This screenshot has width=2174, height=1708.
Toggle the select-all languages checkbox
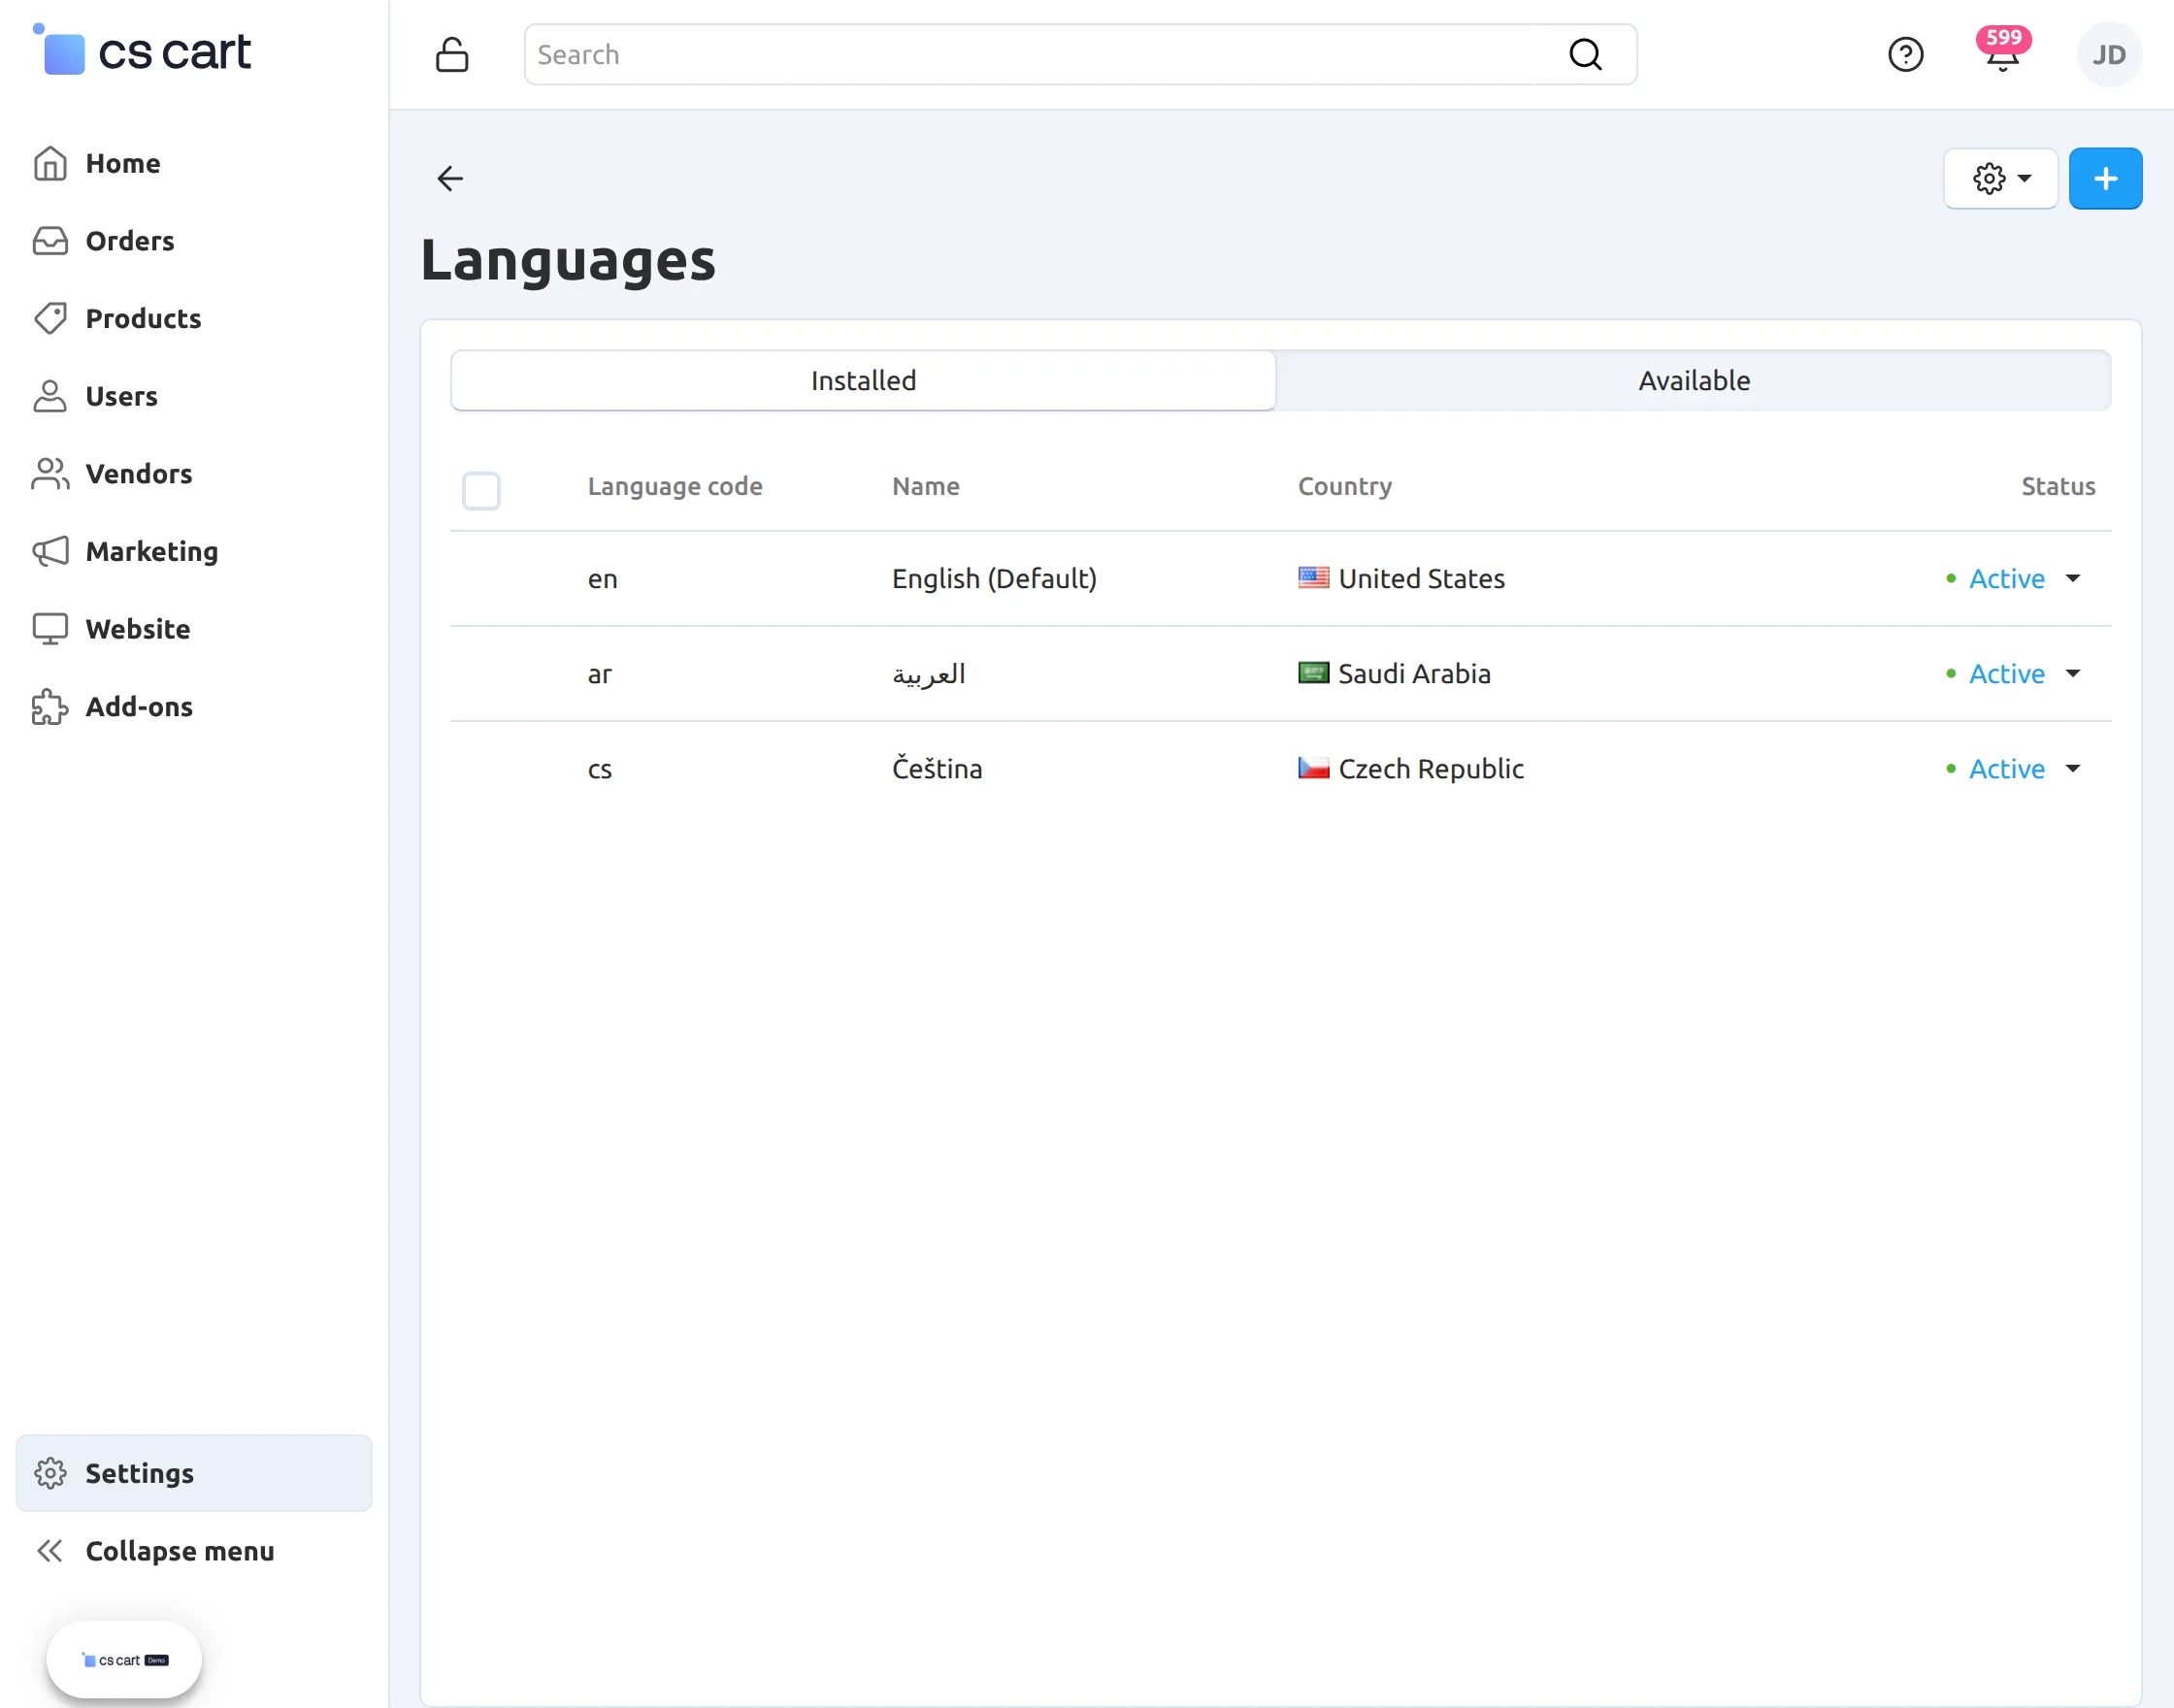tap(481, 490)
